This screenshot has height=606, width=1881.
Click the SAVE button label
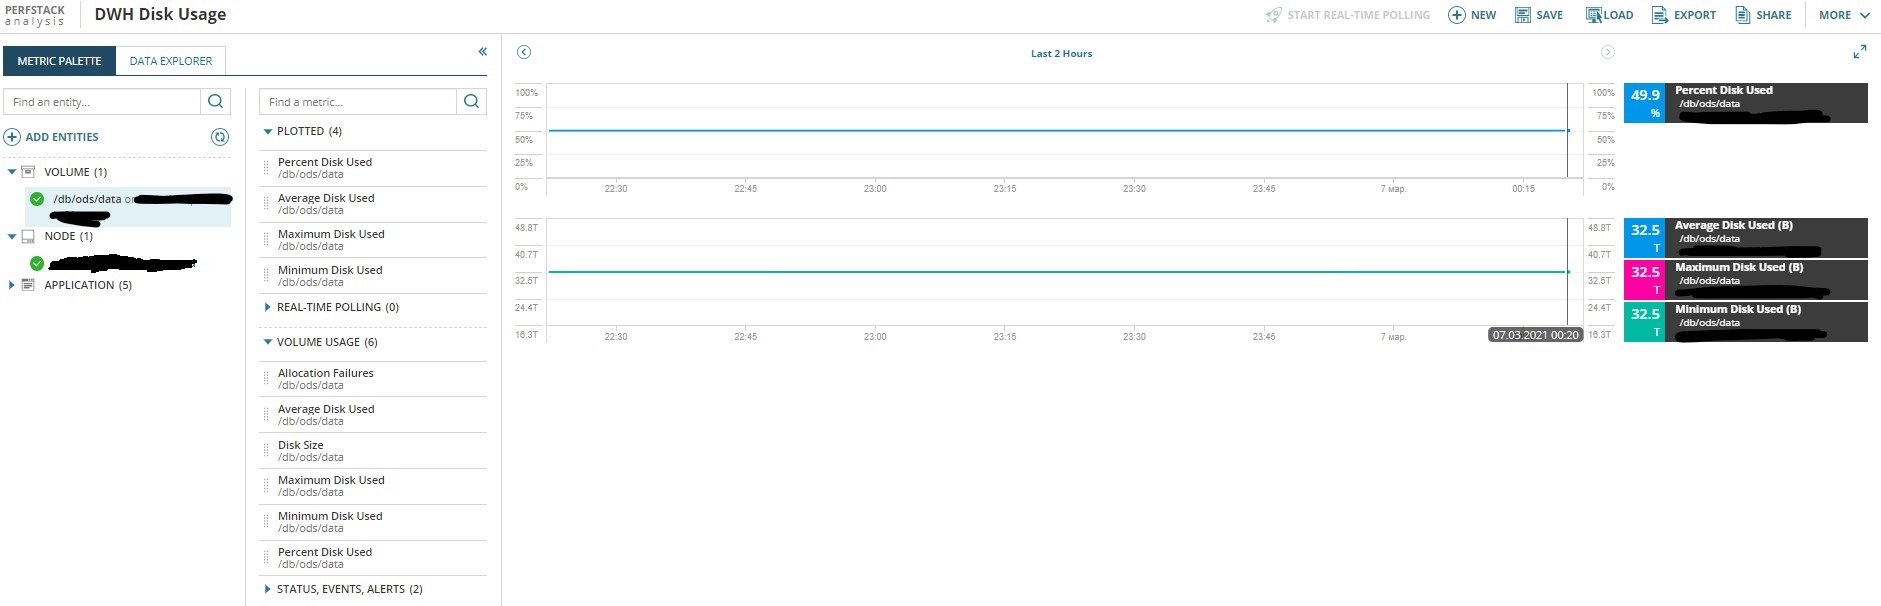point(1549,15)
